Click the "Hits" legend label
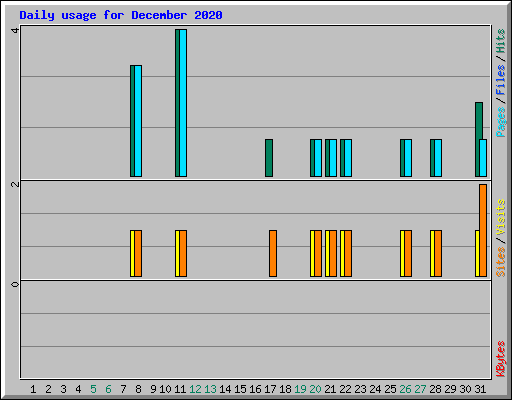Image resolution: width=512 pixels, height=400 pixels. [500, 41]
